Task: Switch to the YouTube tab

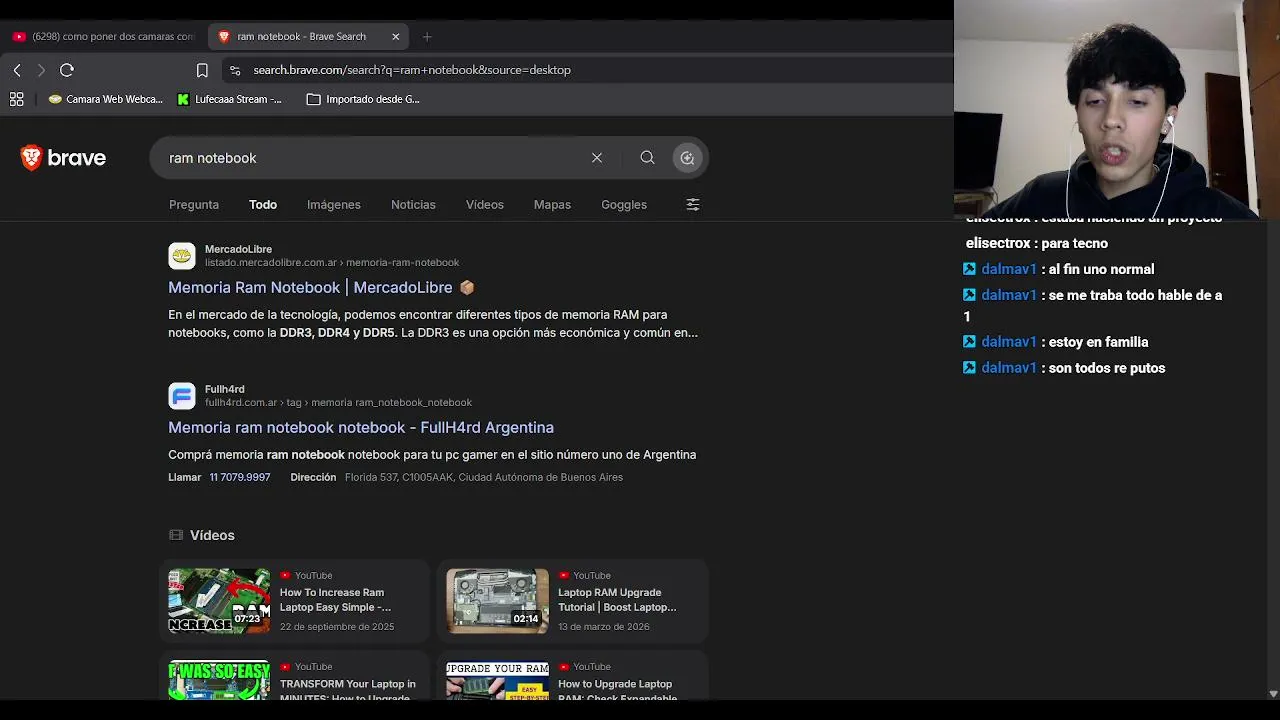Action: pyautogui.click(x=103, y=37)
